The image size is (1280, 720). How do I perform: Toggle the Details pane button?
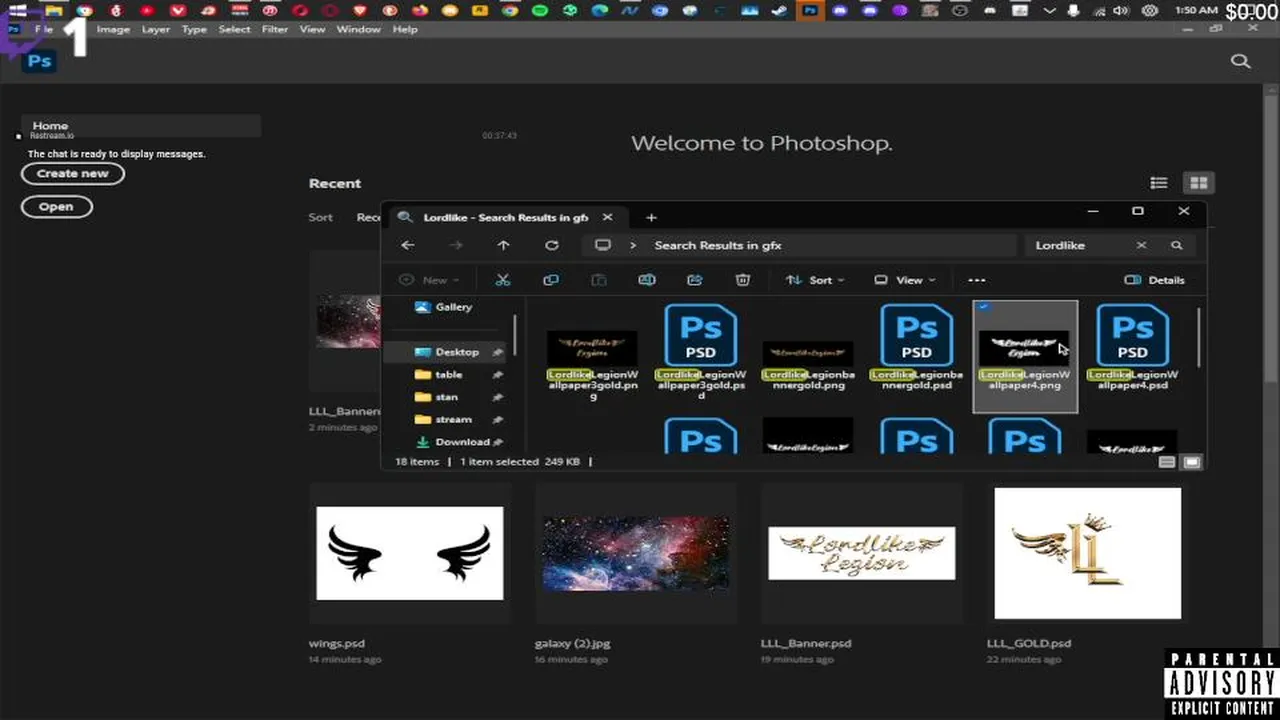(1155, 280)
